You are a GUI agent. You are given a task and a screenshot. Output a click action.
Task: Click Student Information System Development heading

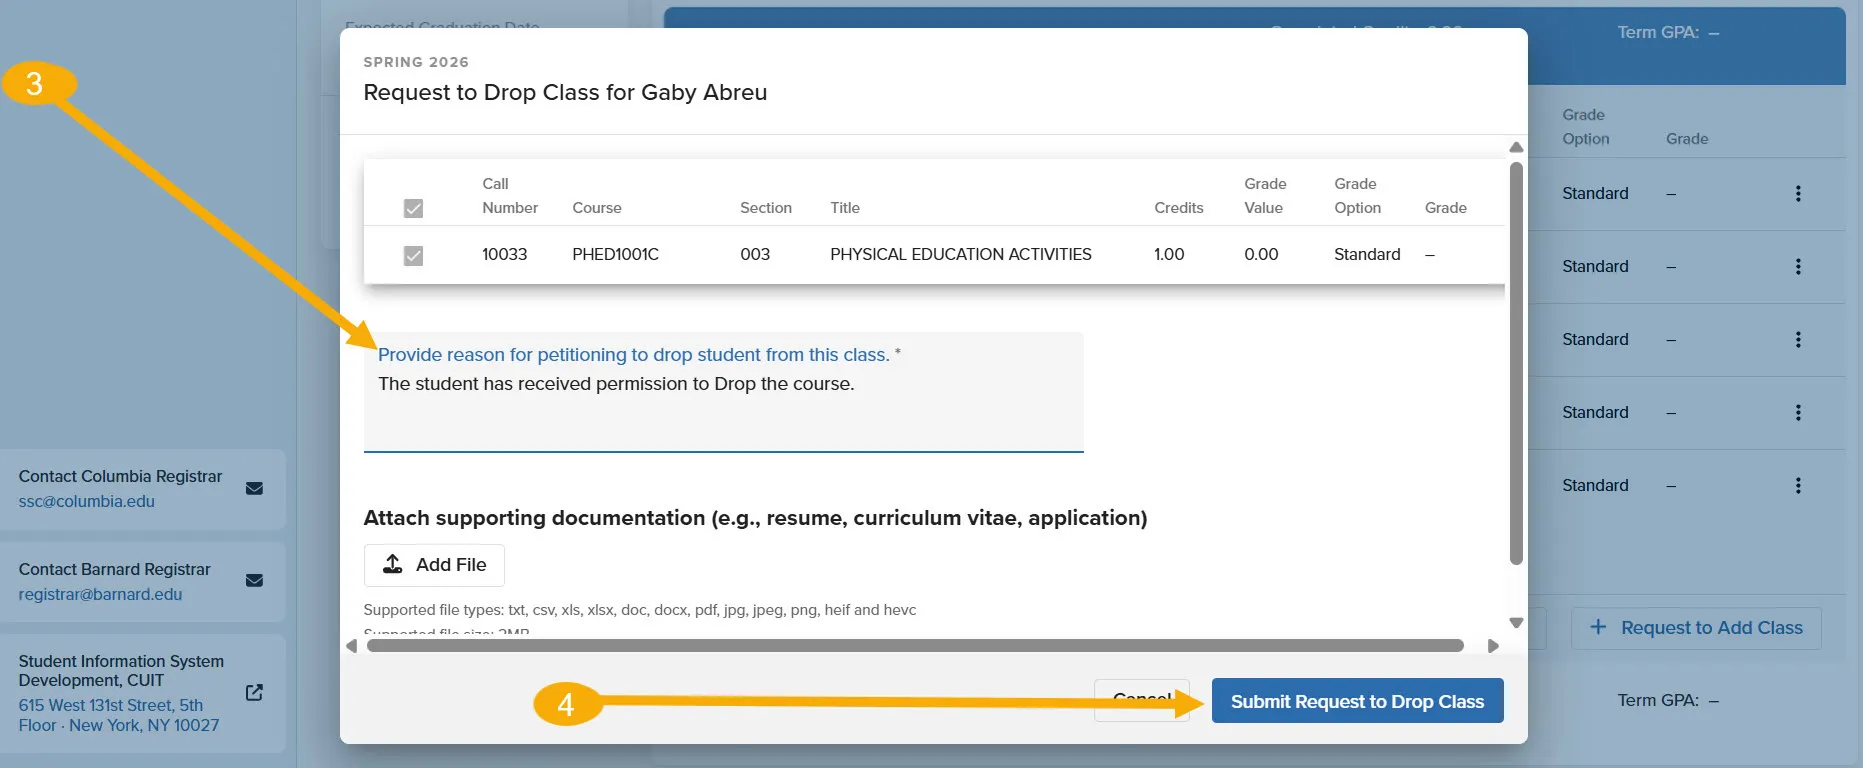(x=121, y=671)
